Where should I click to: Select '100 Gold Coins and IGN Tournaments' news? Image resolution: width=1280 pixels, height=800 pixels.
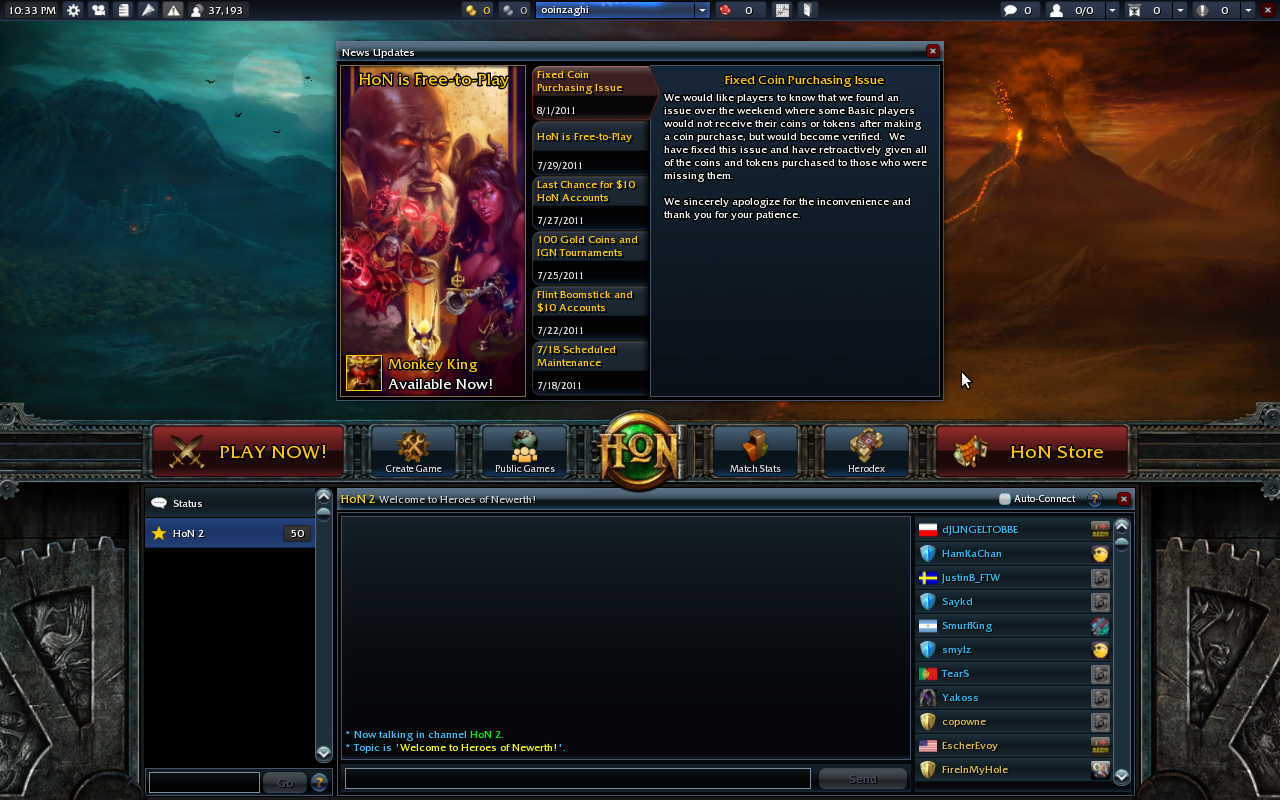[590, 258]
